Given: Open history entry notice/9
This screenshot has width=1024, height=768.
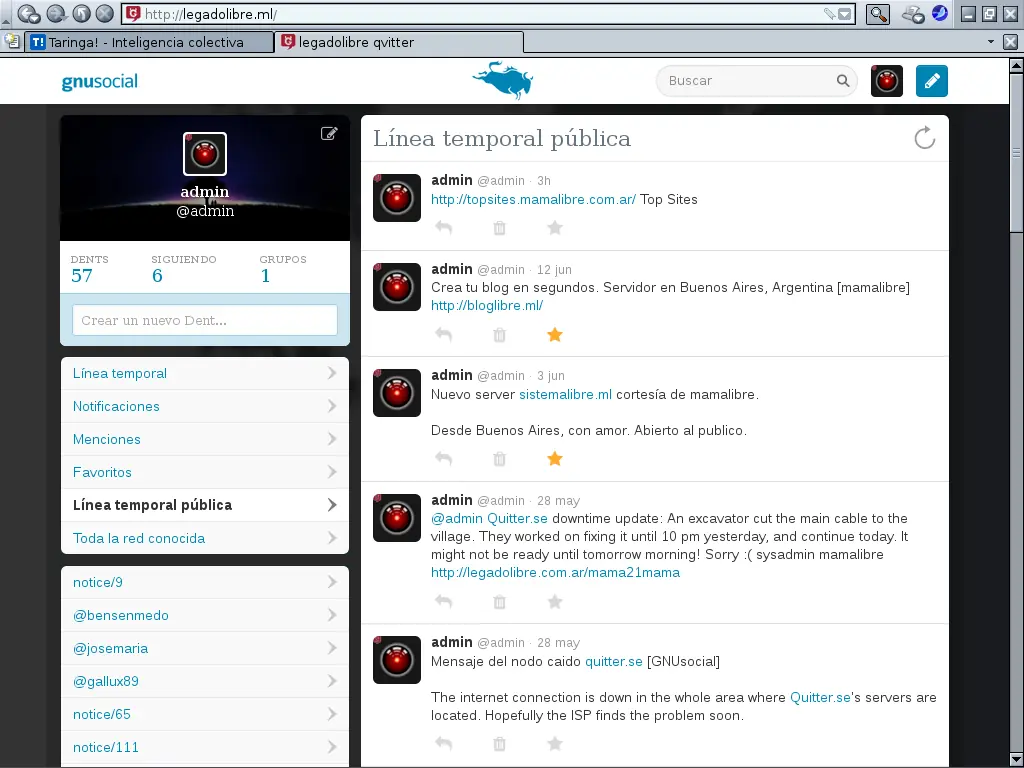Looking at the screenshot, I should coord(205,583).
